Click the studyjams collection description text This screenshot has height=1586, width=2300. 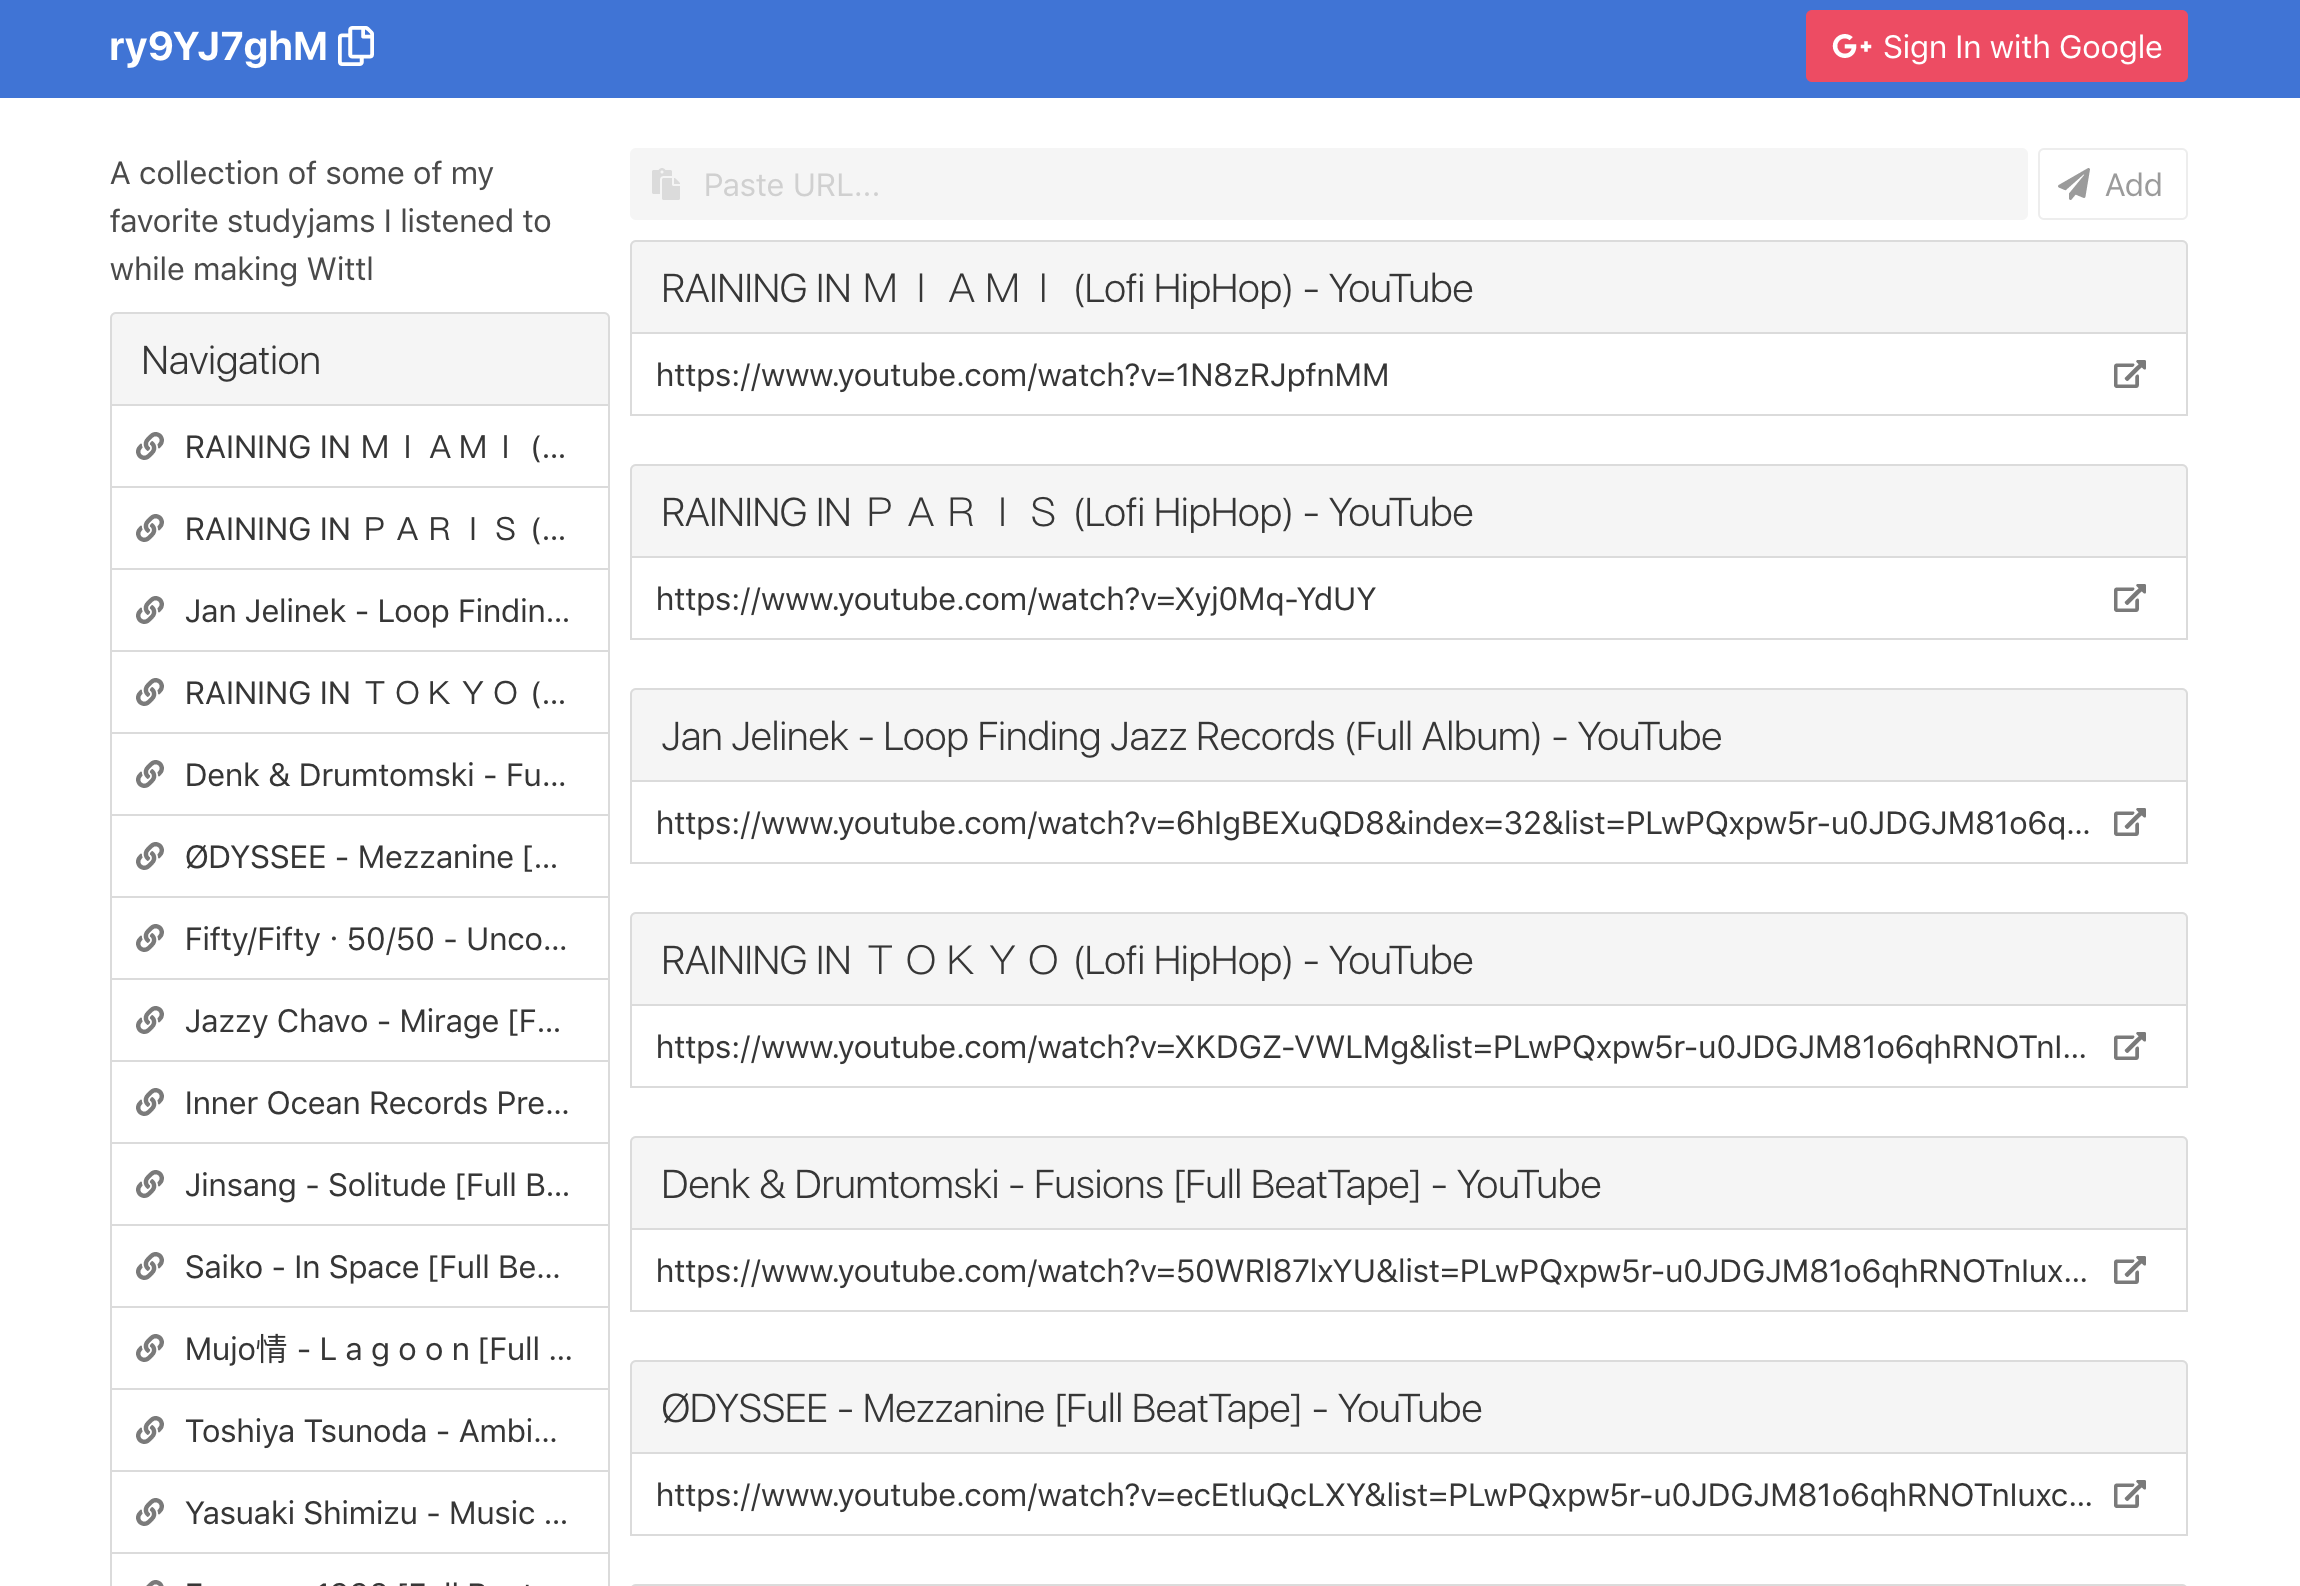point(331,221)
